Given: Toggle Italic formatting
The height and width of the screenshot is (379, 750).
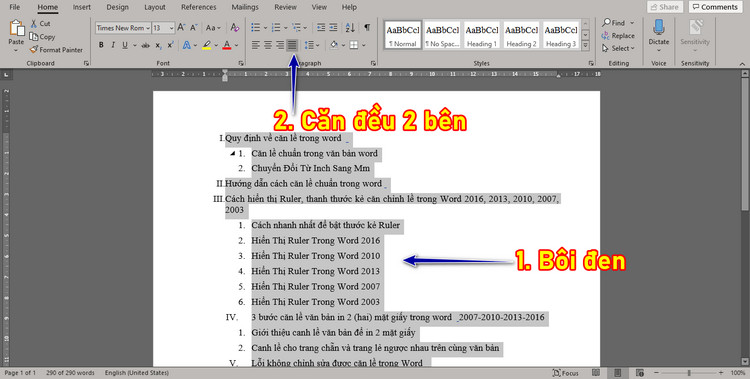Looking at the screenshot, I should click(x=113, y=45).
